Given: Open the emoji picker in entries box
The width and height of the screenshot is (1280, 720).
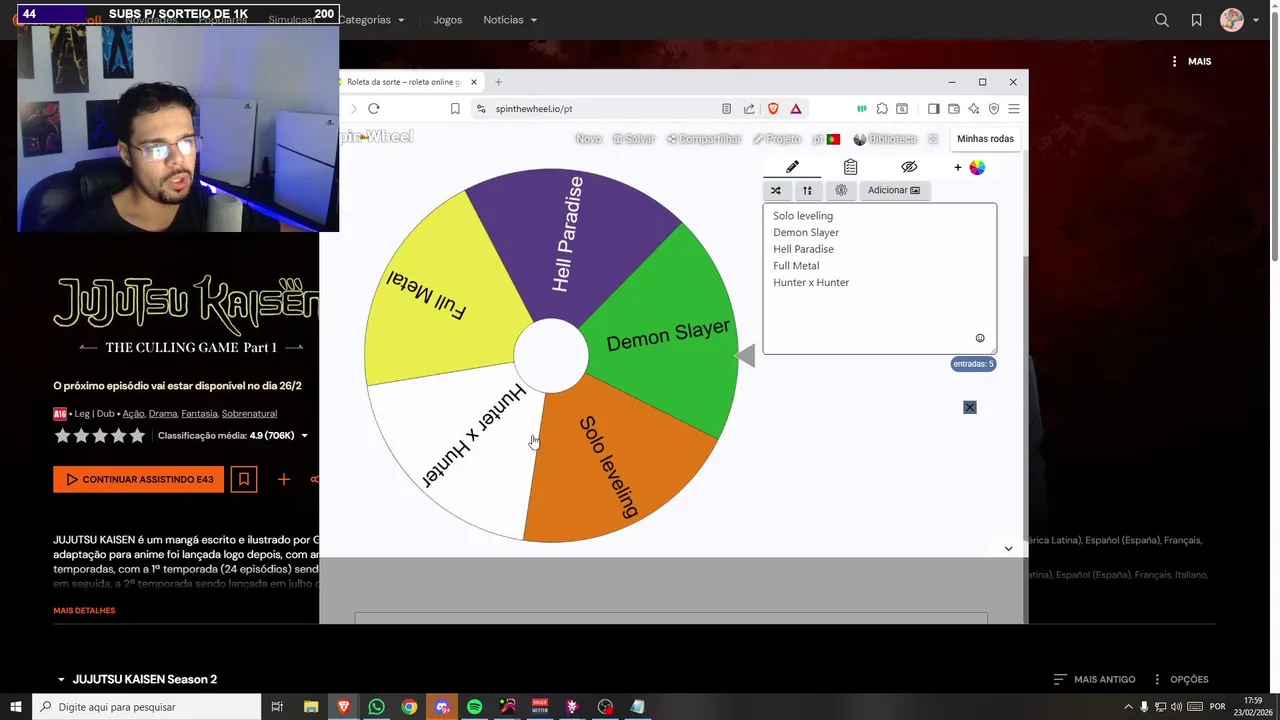Looking at the screenshot, I should (x=980, y=338).
